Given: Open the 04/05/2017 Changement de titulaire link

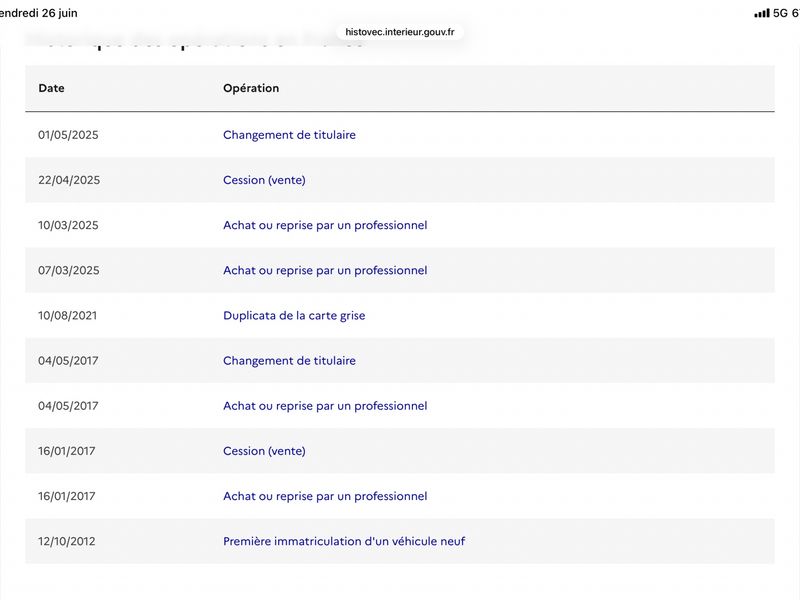Looking at the screenshot, I should (289, 361).
